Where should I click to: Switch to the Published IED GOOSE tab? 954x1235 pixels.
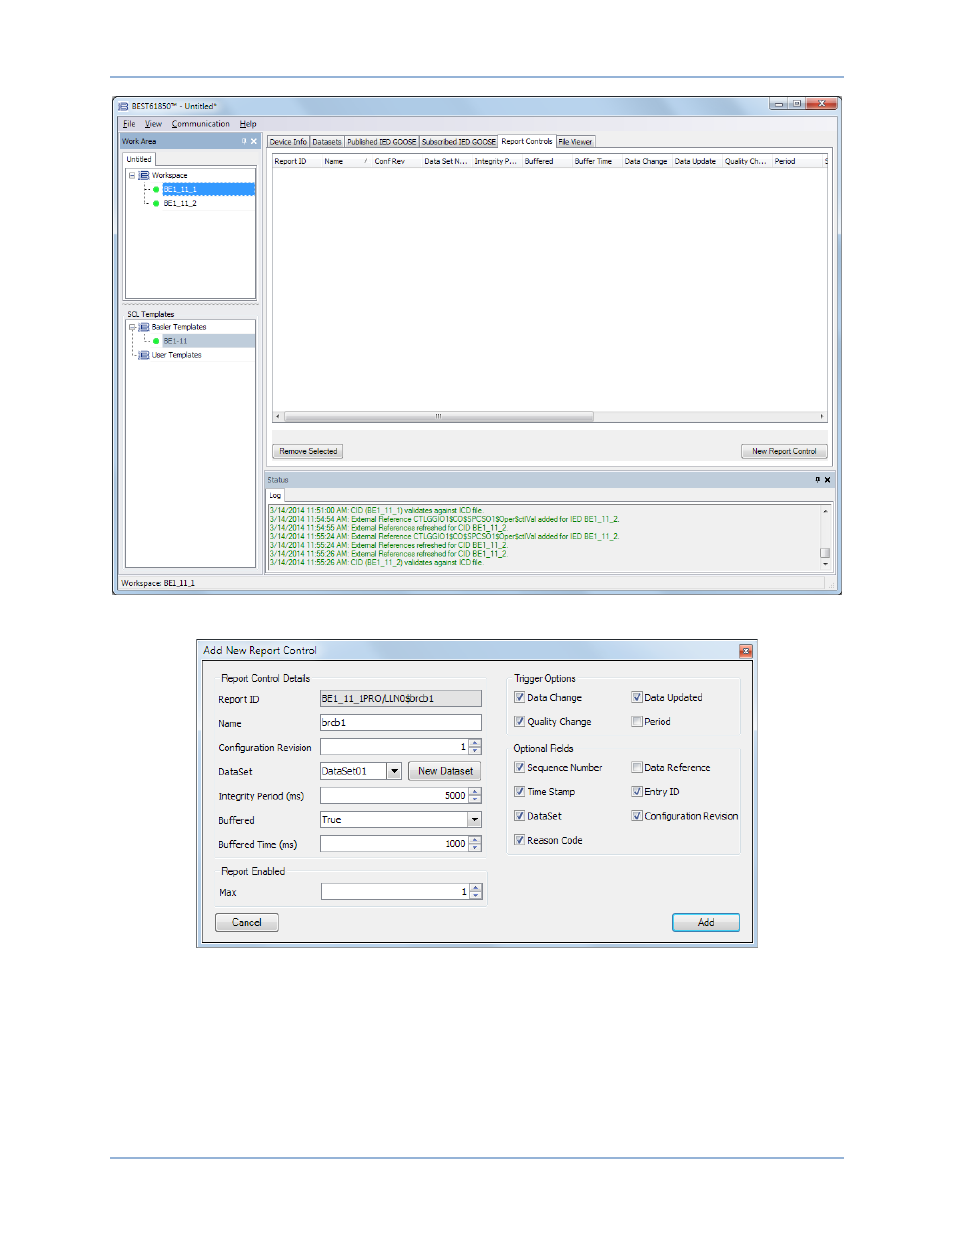381,142
